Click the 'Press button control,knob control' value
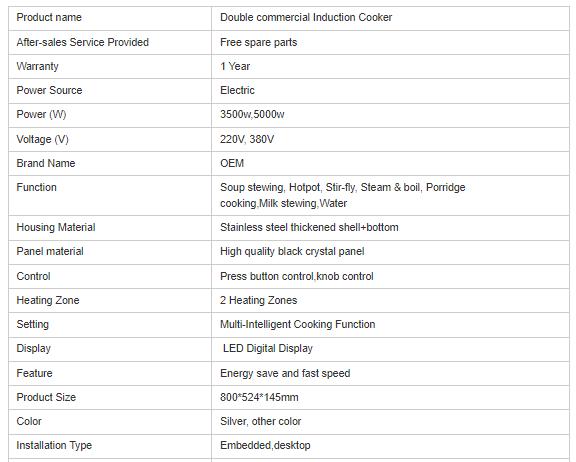The image size is (576, 462). click(x=296, y=276)
